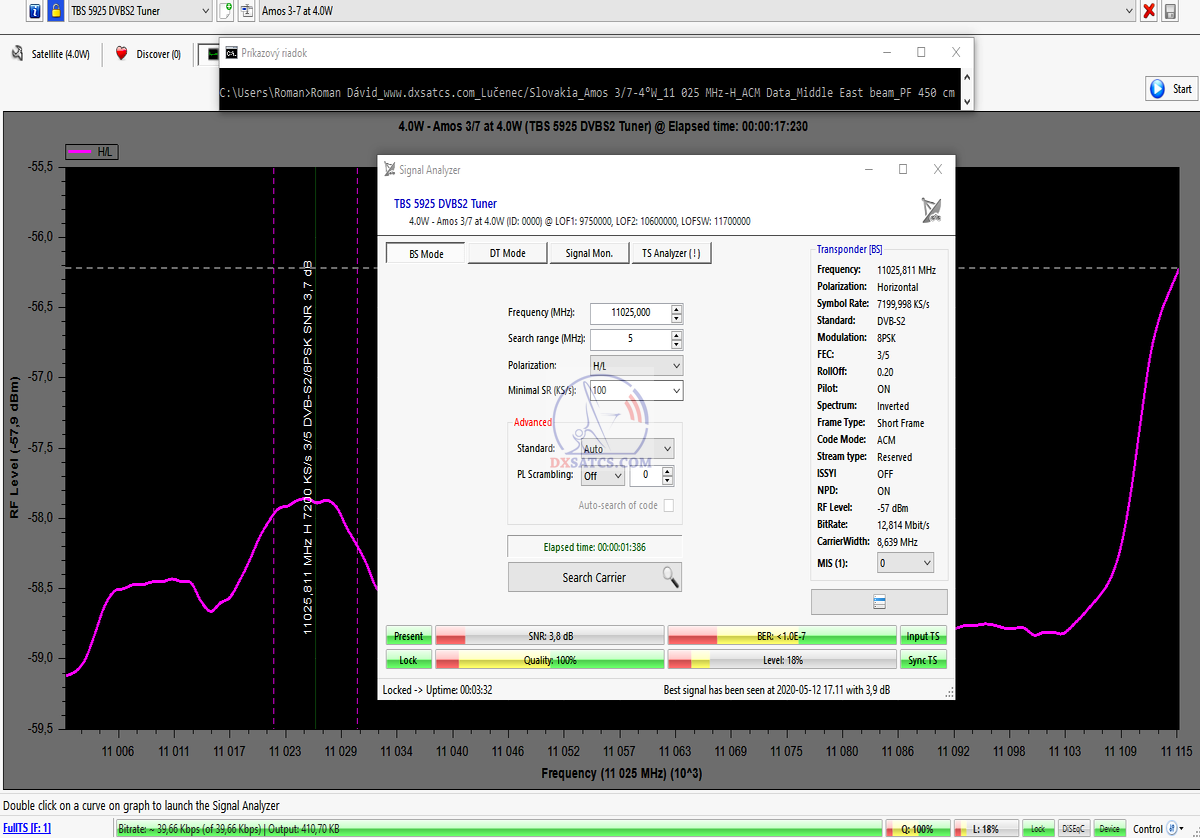Click the add new document icon
1200x838 pixels.
225,11
